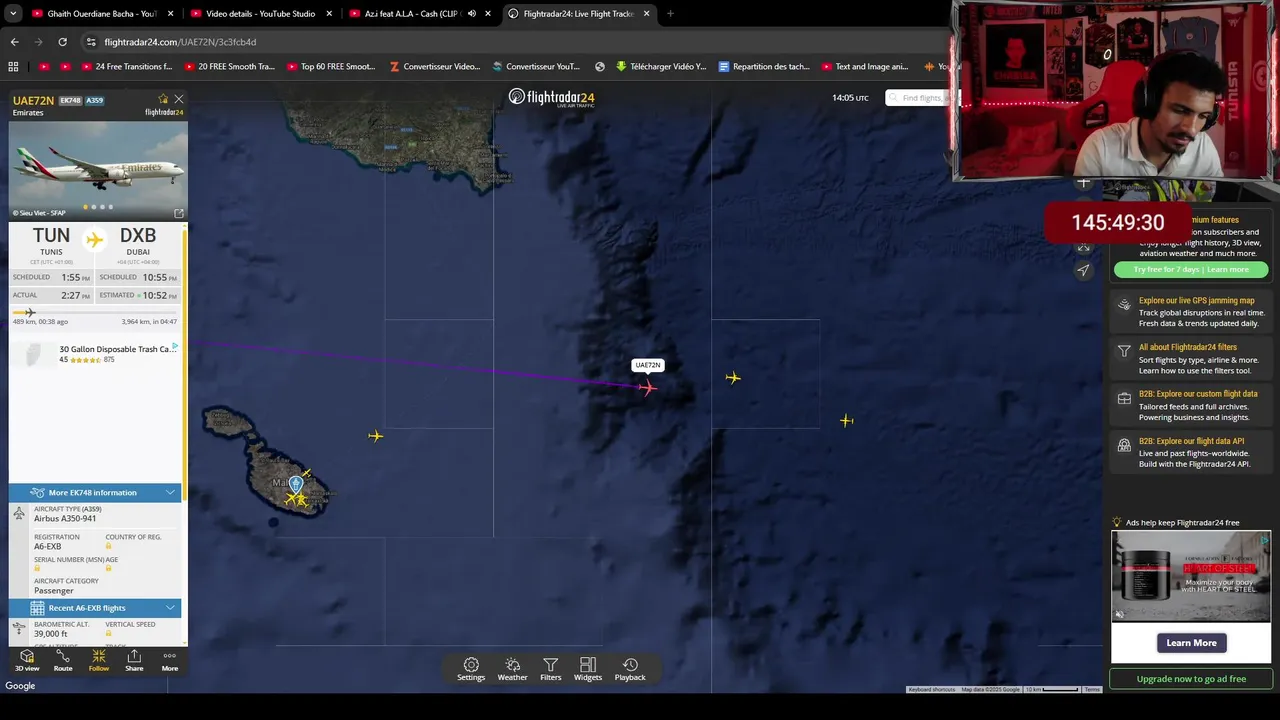Toggle Follow aircraft mode

[x=99, y=660]
